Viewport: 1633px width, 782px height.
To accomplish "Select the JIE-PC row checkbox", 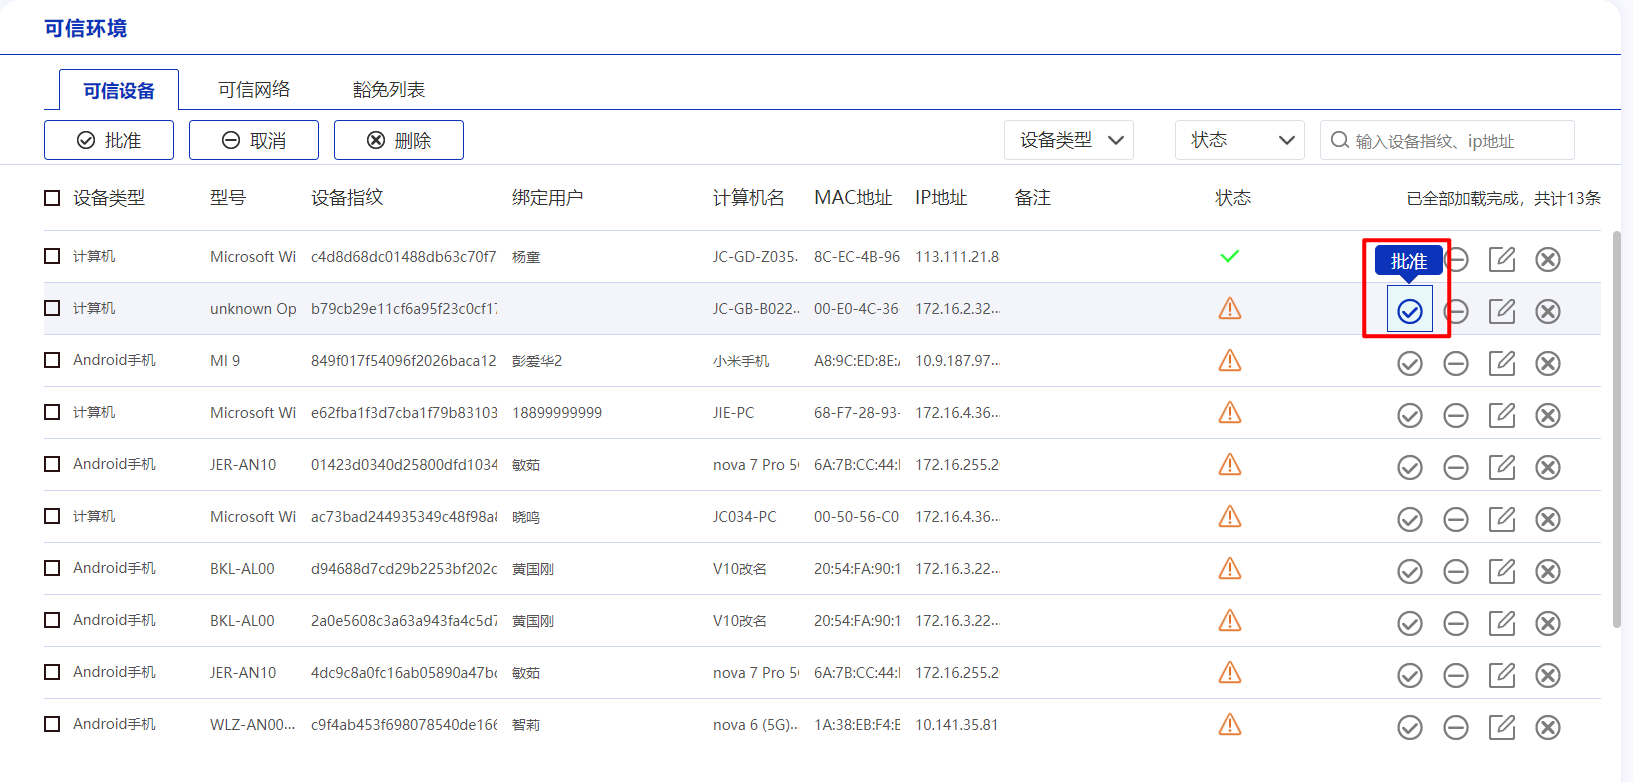I will (x=52, y=412).
